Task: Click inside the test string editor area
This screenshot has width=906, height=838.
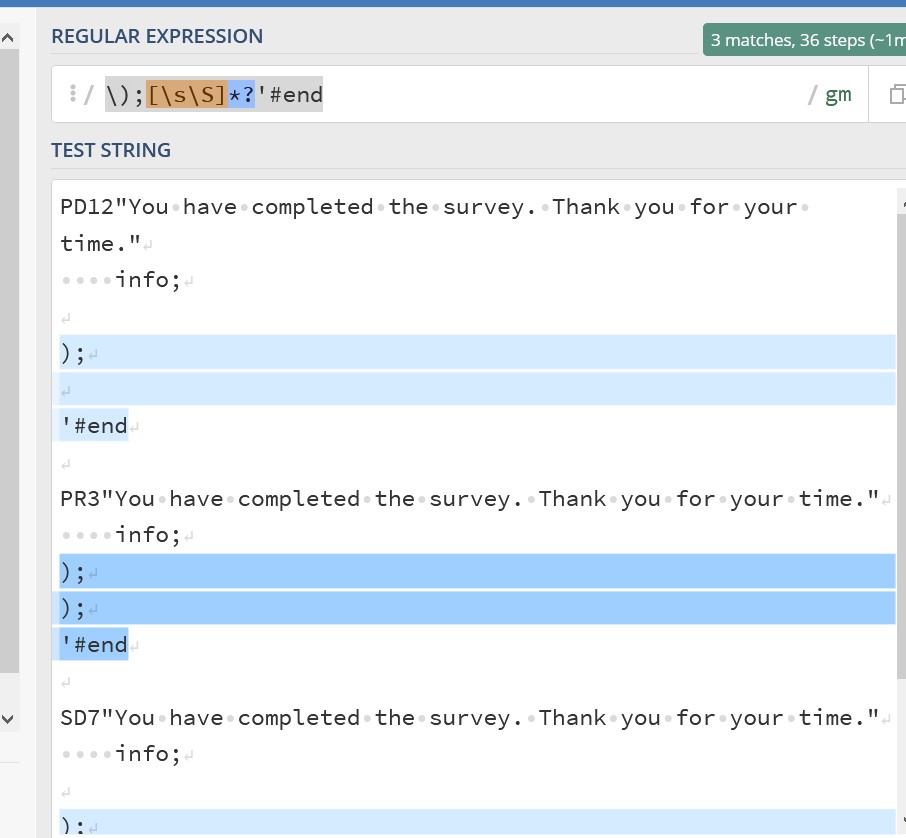Action: (x=450, y=460)
